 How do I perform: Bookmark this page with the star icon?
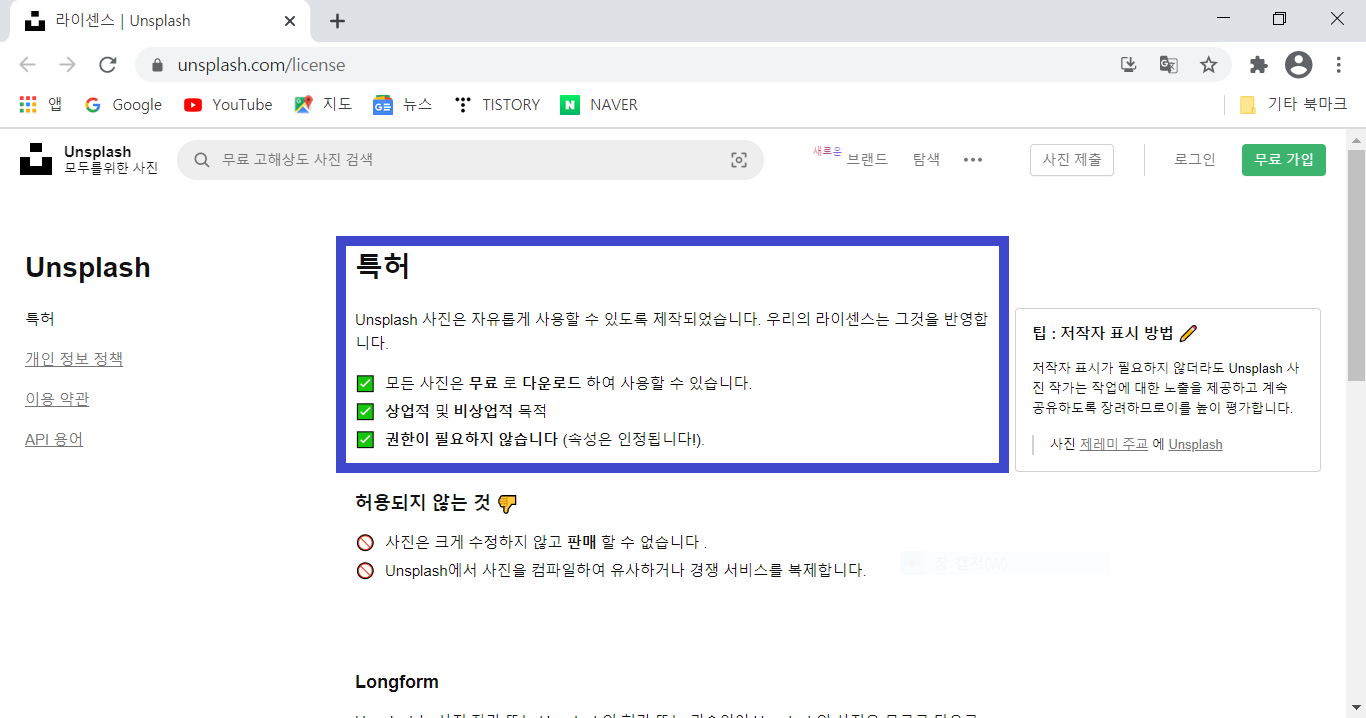tap(1208, 65)
